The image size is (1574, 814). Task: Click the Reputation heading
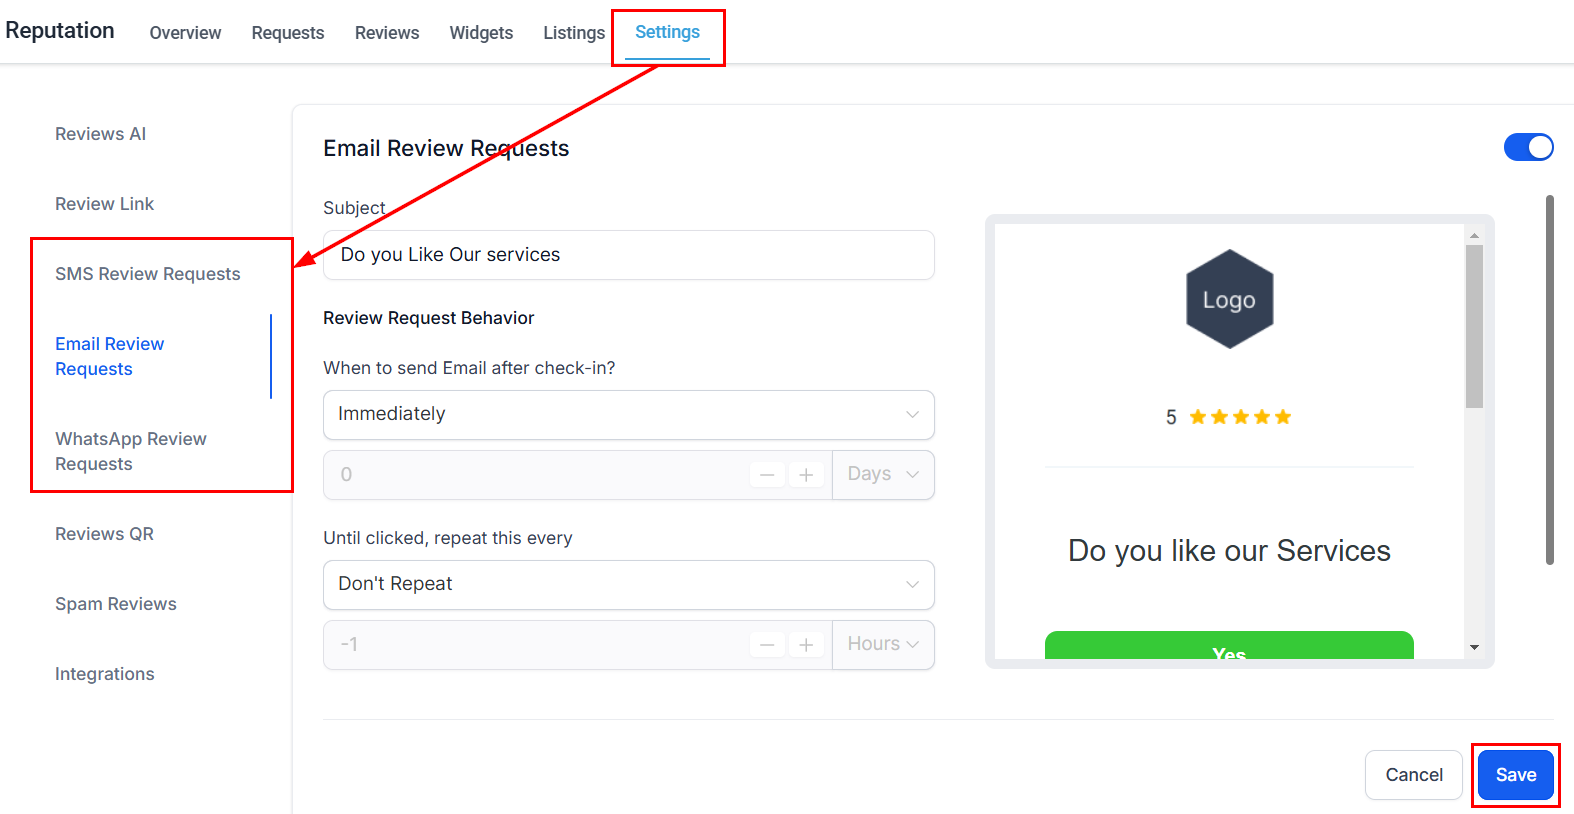tap(60, 31)
